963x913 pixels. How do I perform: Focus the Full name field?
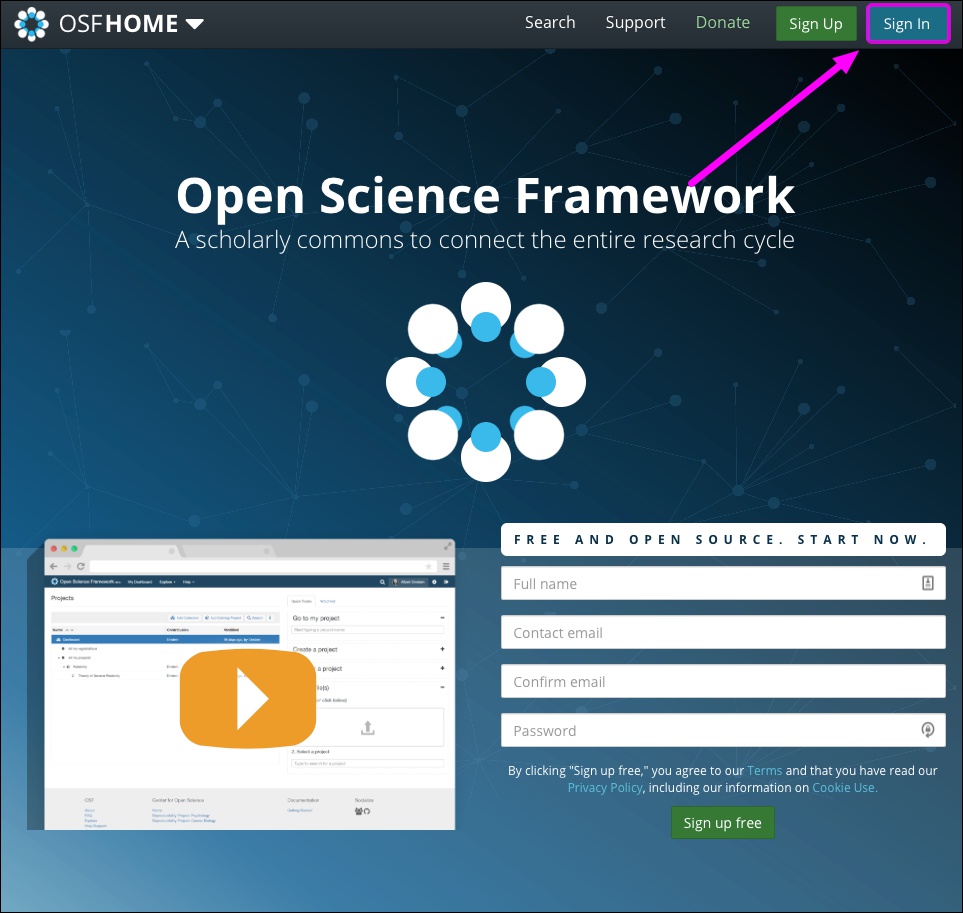723,583
